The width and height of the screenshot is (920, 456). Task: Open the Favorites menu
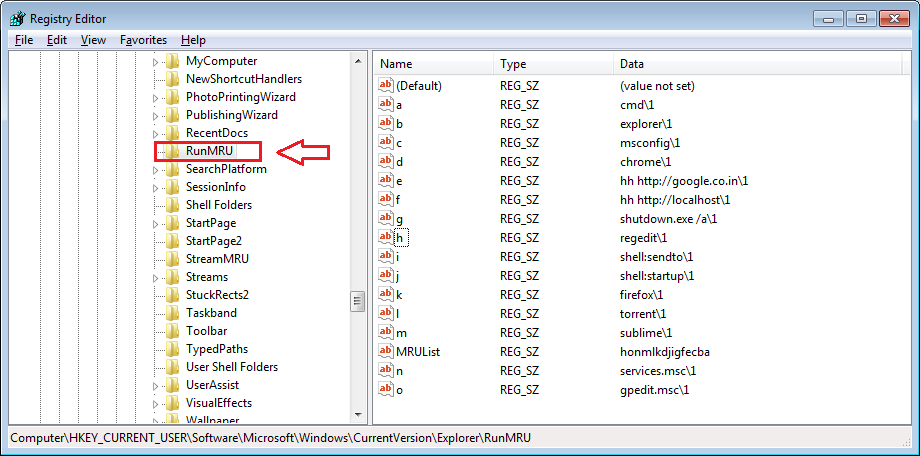click(x=143, y=40)
